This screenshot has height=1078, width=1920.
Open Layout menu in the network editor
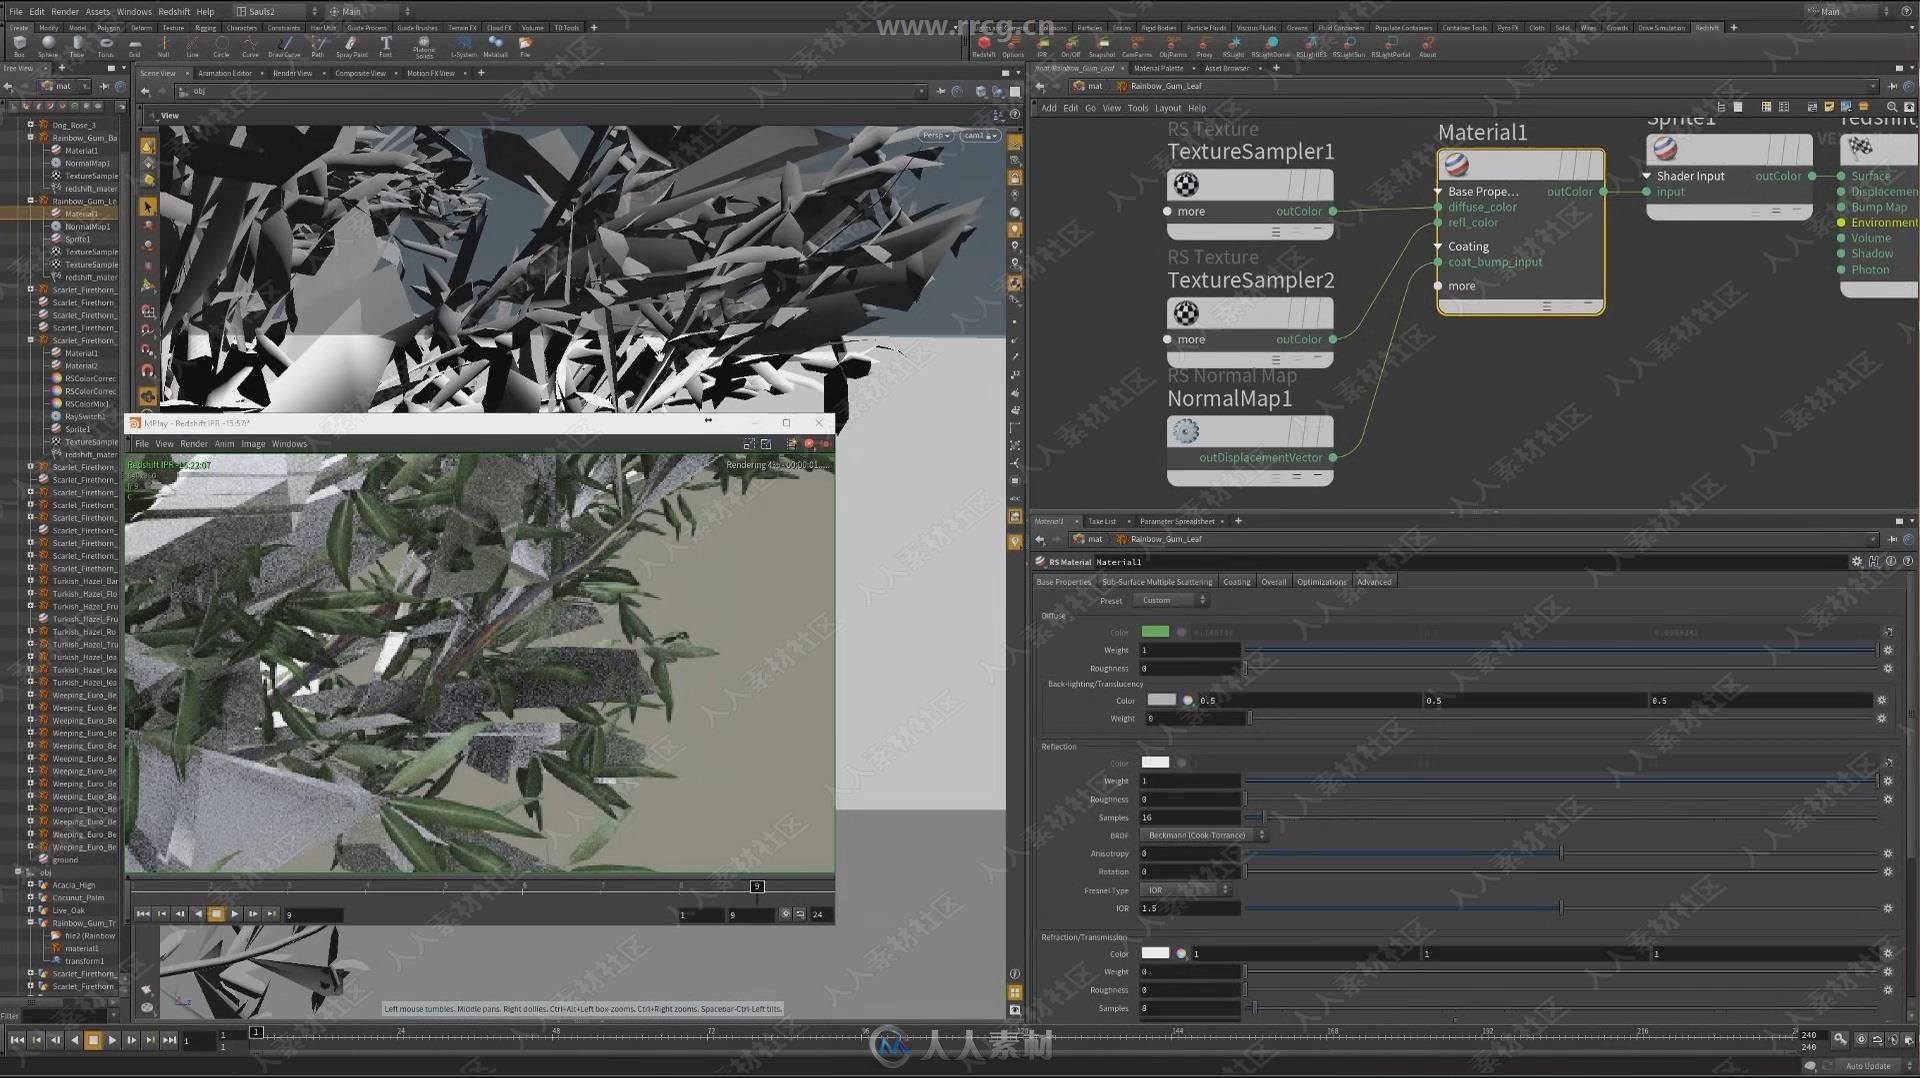click(1168, 108)
